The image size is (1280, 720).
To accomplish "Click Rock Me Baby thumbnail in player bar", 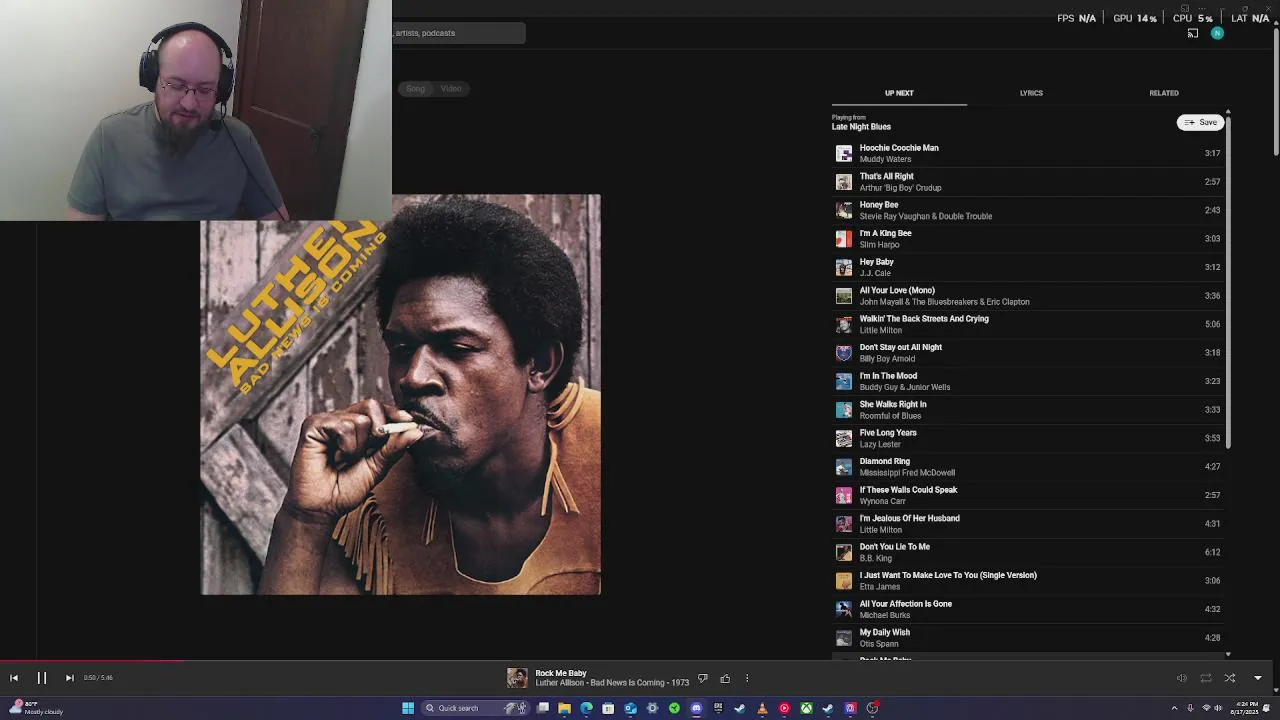I will (517, 678).
